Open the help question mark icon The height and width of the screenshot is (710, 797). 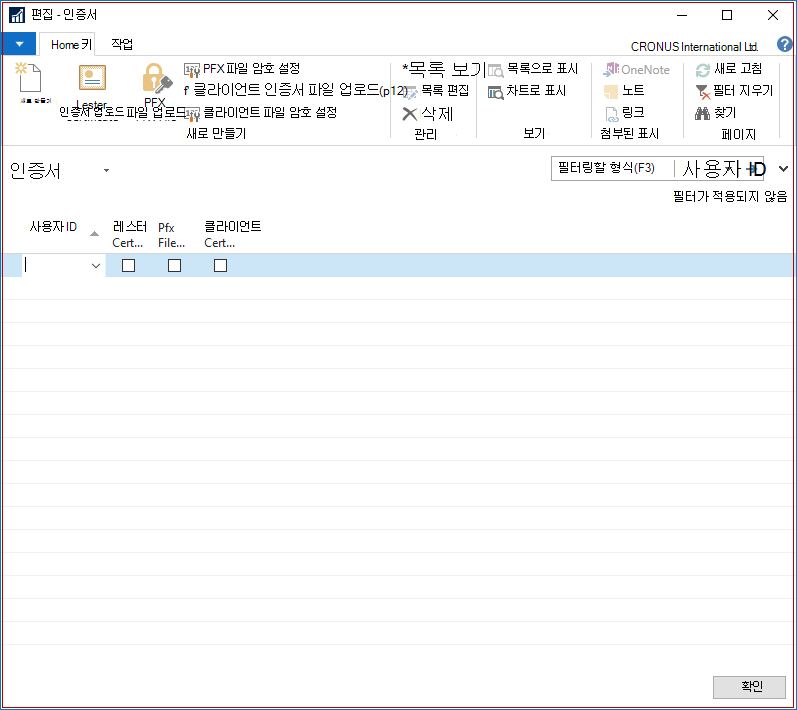784,44
